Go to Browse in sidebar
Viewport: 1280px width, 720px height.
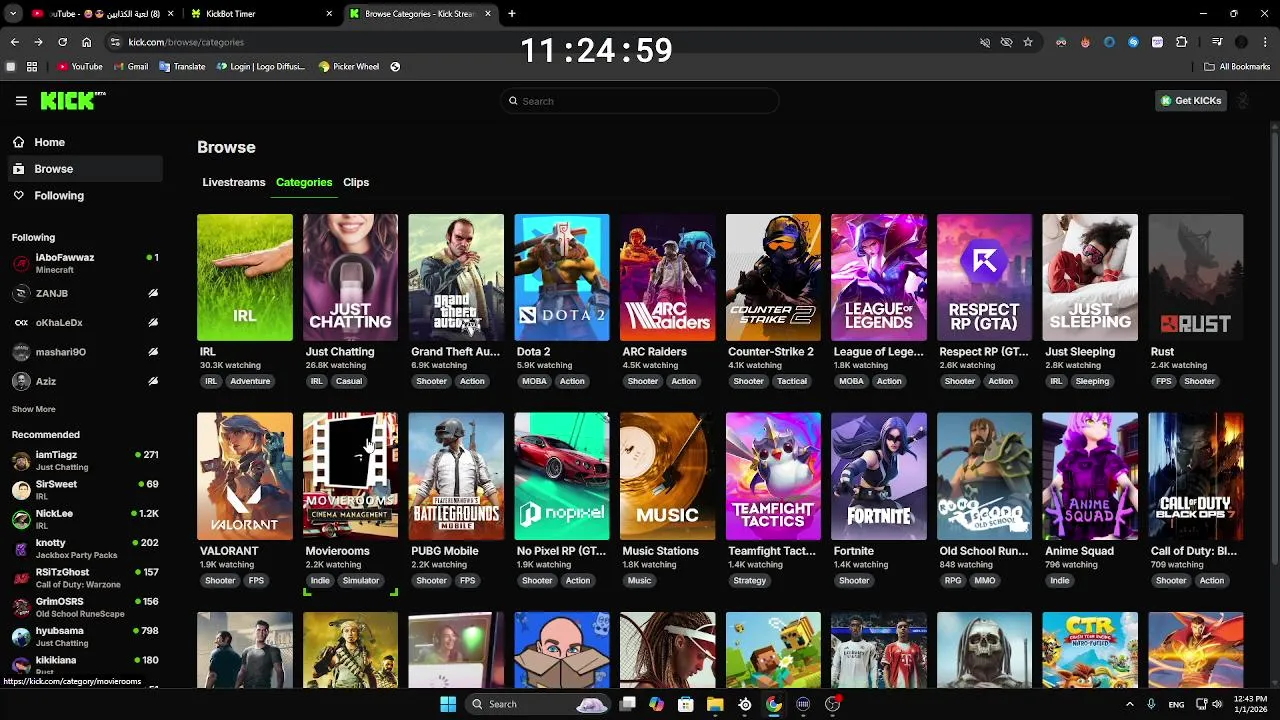[x=84, y=169]
